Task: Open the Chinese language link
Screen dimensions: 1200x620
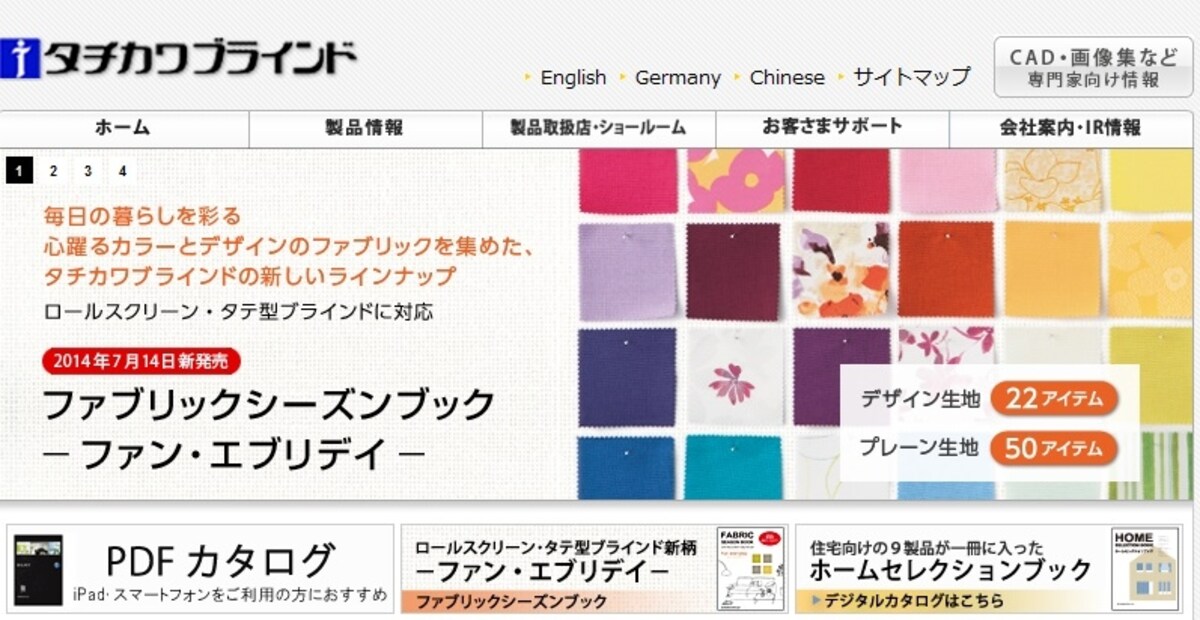Action: (x=787, y=77)
